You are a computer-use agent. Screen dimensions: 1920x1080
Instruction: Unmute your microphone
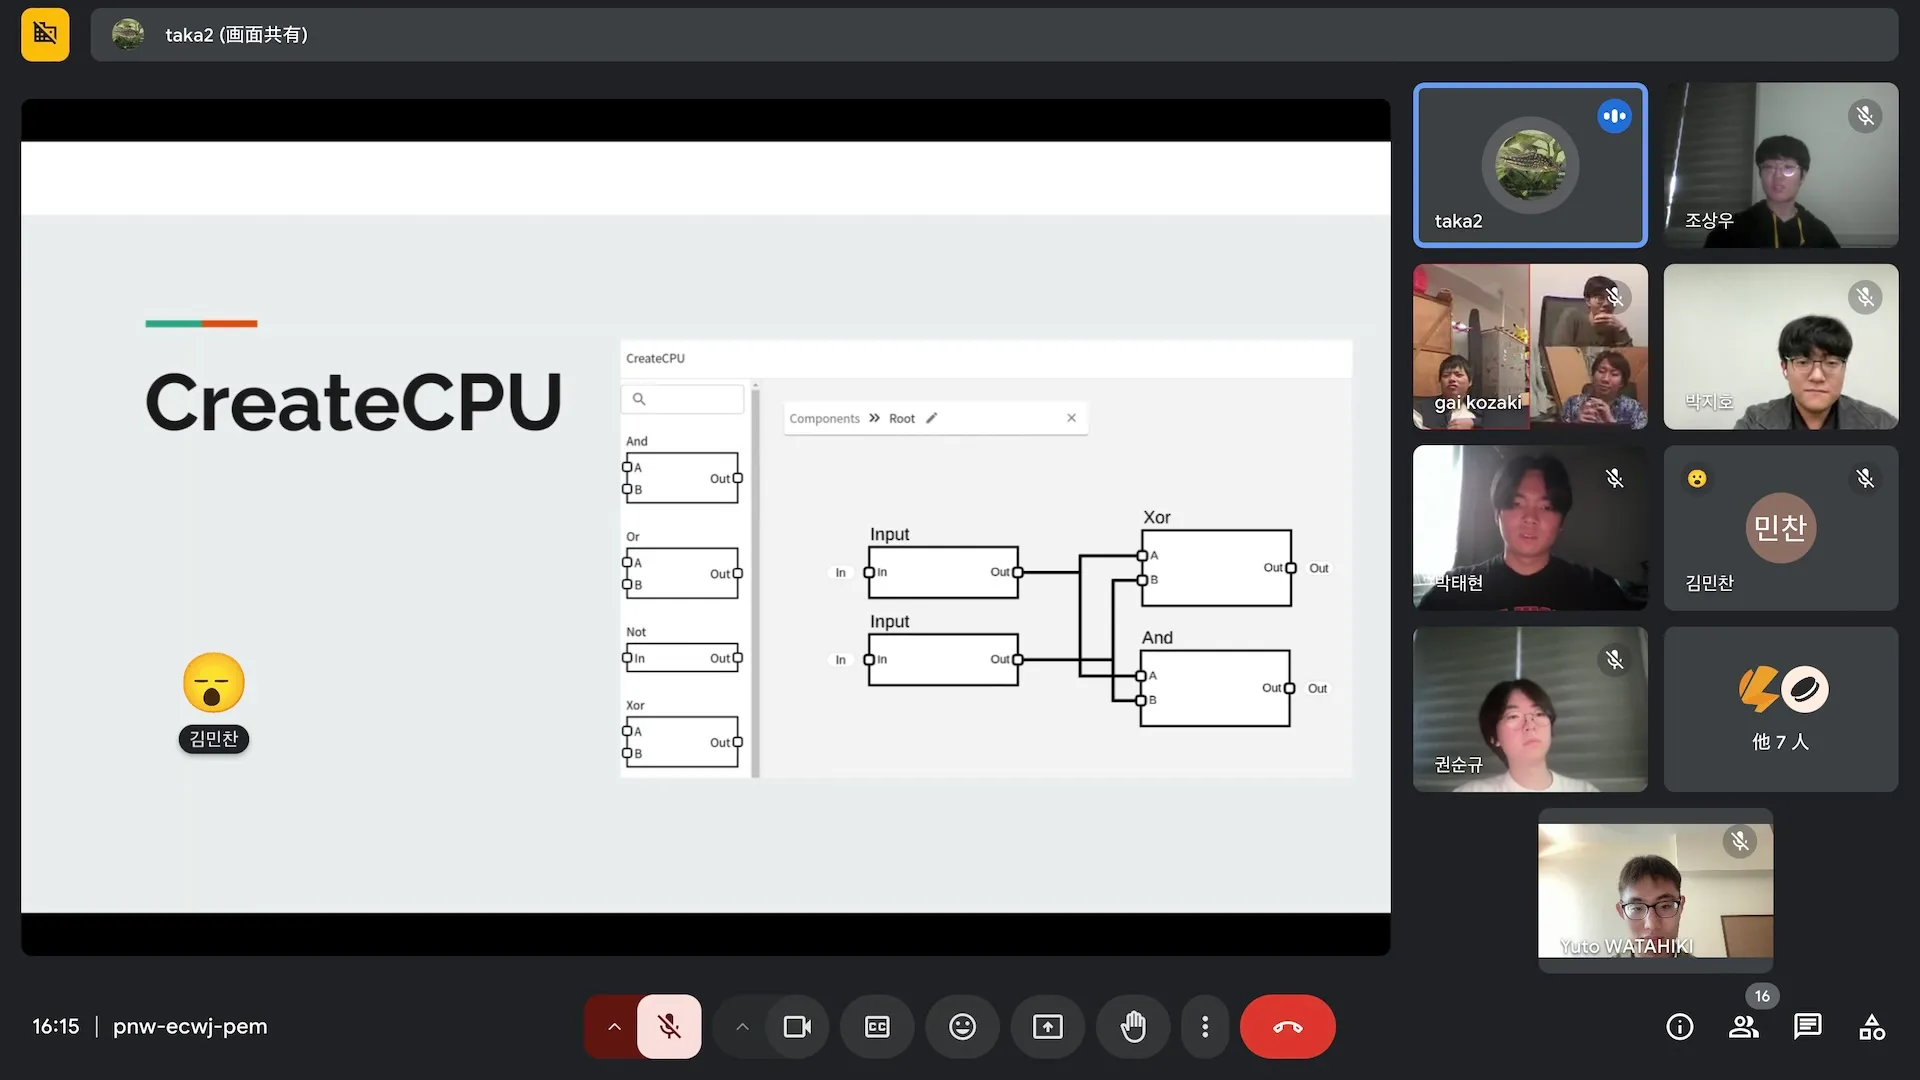668,1026
